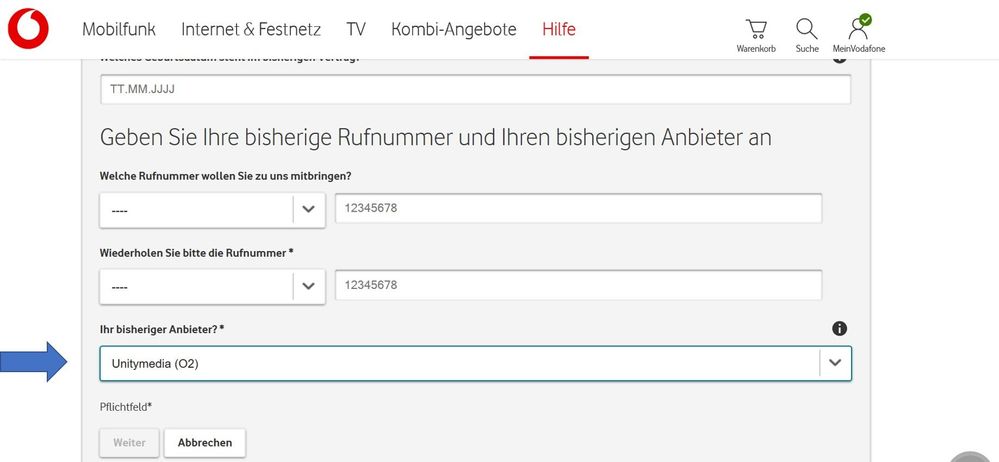Image resolution: width=999 pixels, height=462 pixels.
Task: Click info icon beside 'Ihr bisheriger Anbieter'
Action: point(840,329)
